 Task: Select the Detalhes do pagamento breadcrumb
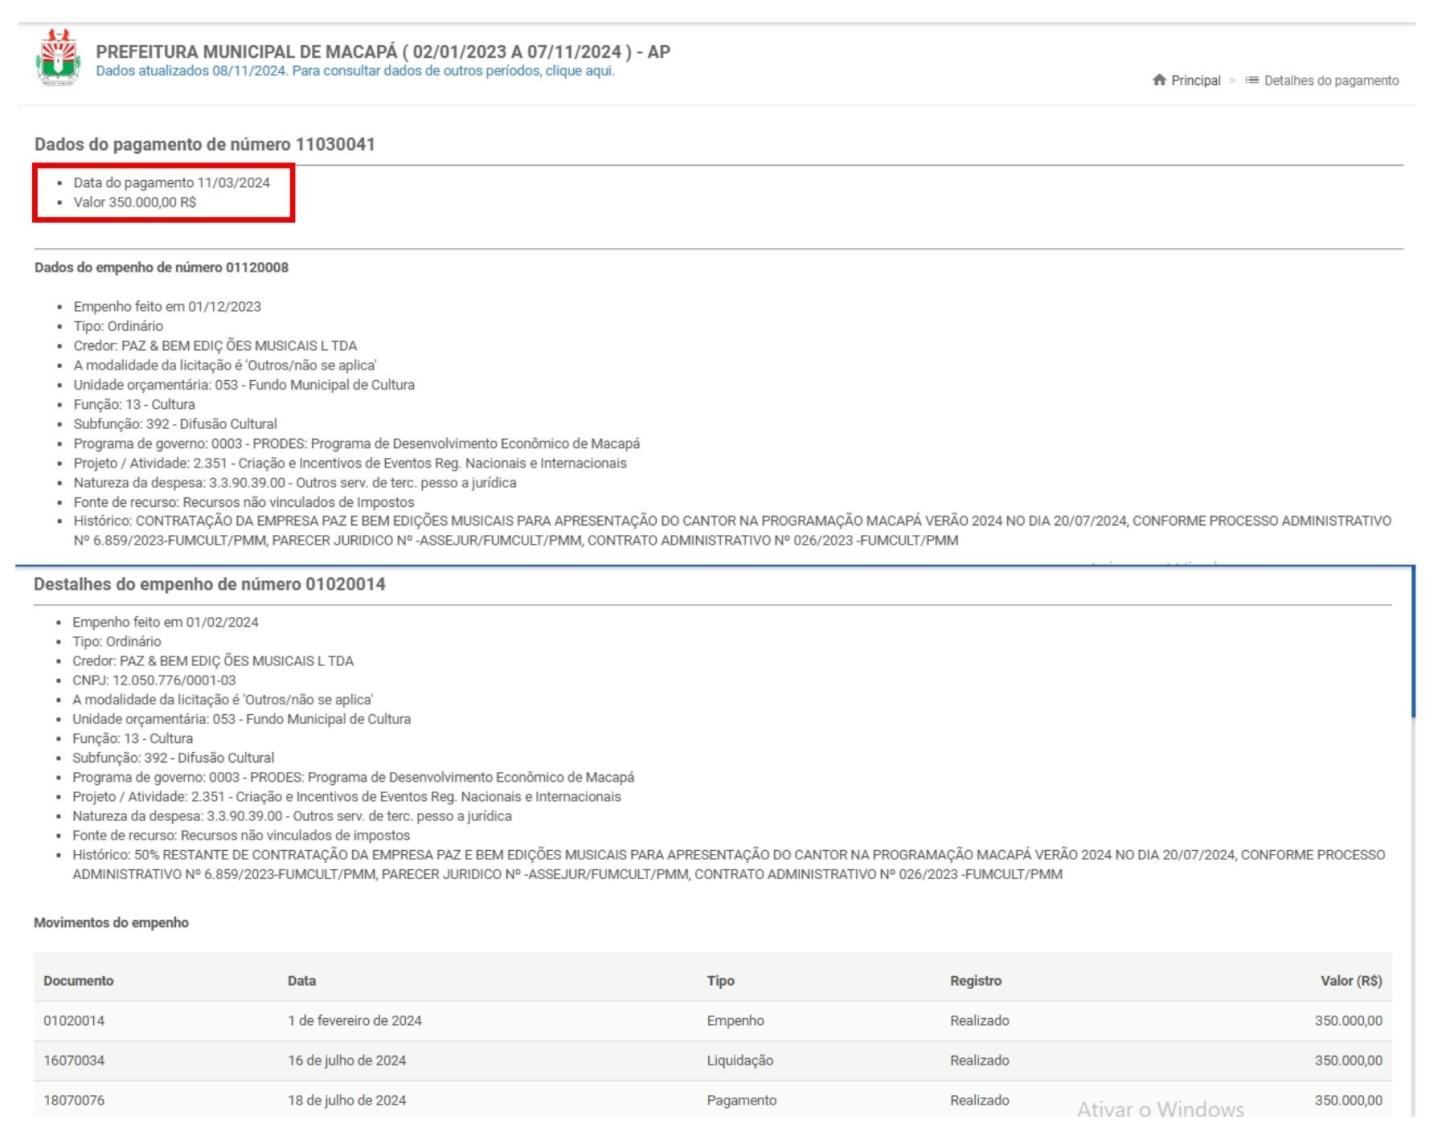(1330, 80)
